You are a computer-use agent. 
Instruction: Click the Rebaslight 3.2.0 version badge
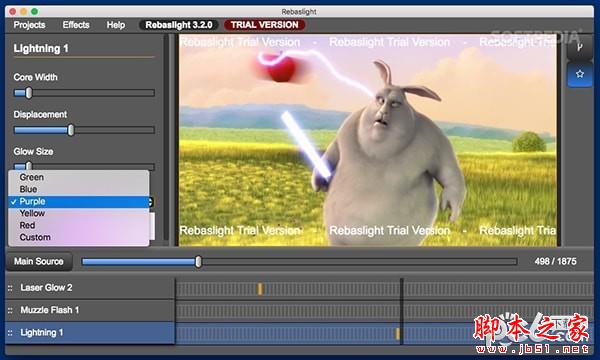179,25
